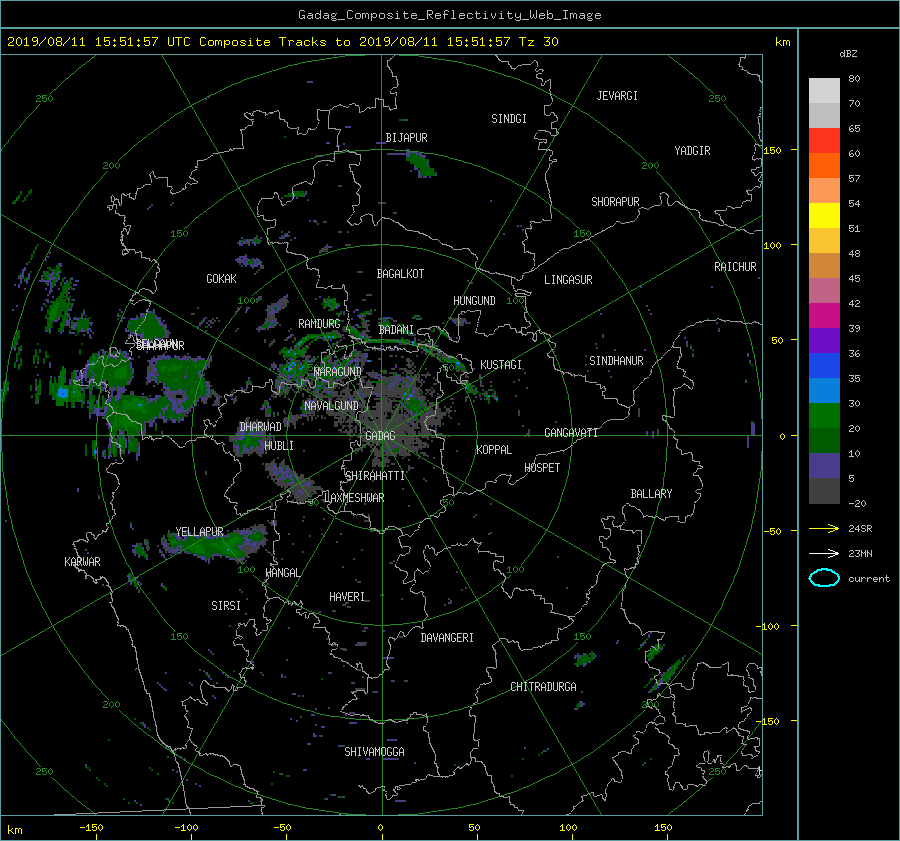900x841 pixels.
Task: Click the SHIRAHATTI city label
Action: coord(375,476)
